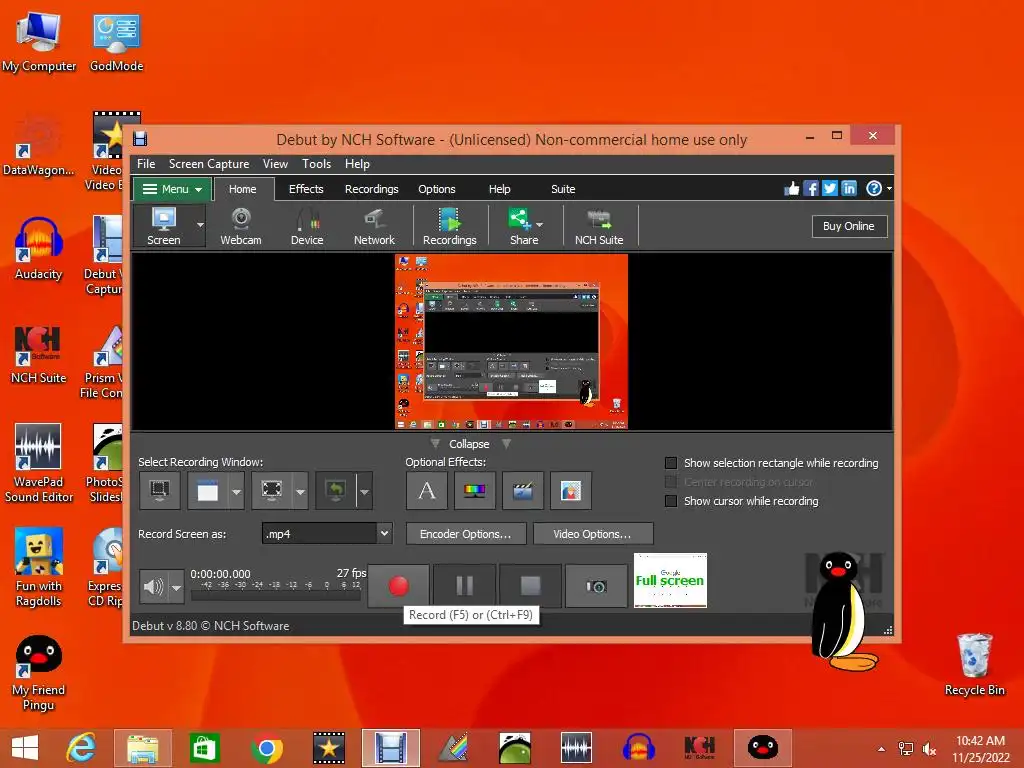Choose the rectangle region selection button
Viewport: 1024px width, 768px height.
pyautogui.click(x=272, y=490)
